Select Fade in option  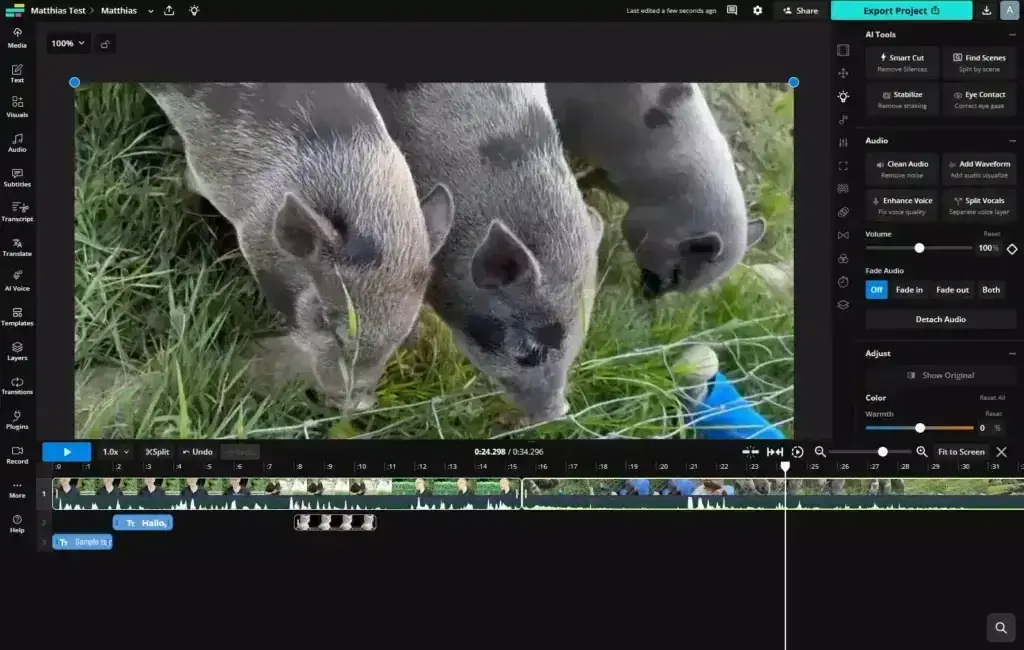click(x=909, y=290)
